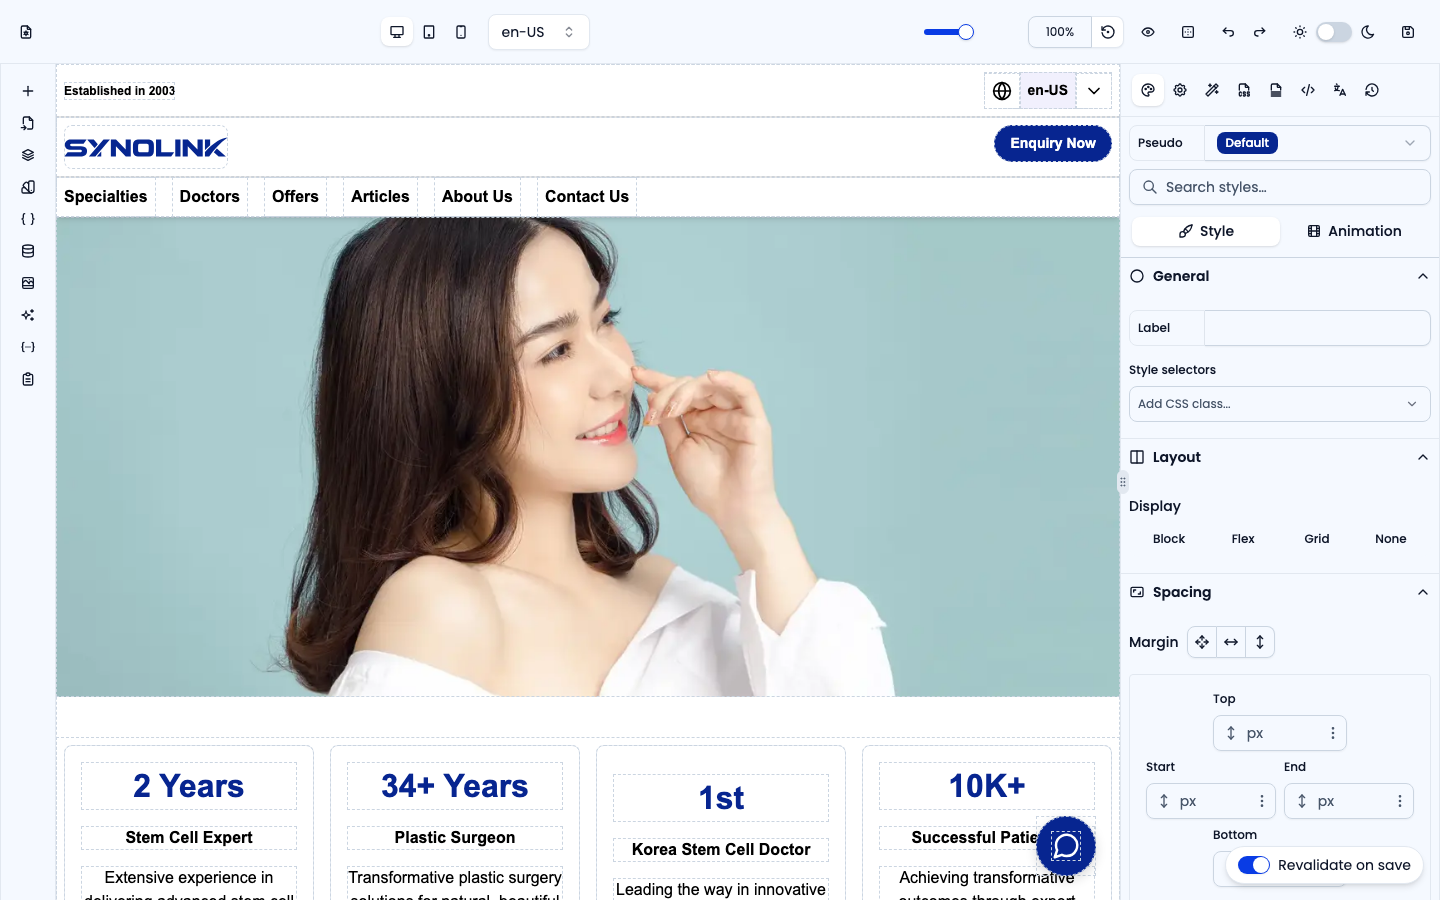Screen dimensions: 1440x900
Task: Open the magic wand tab in the right panel
Action: [x=1212, y=90]
